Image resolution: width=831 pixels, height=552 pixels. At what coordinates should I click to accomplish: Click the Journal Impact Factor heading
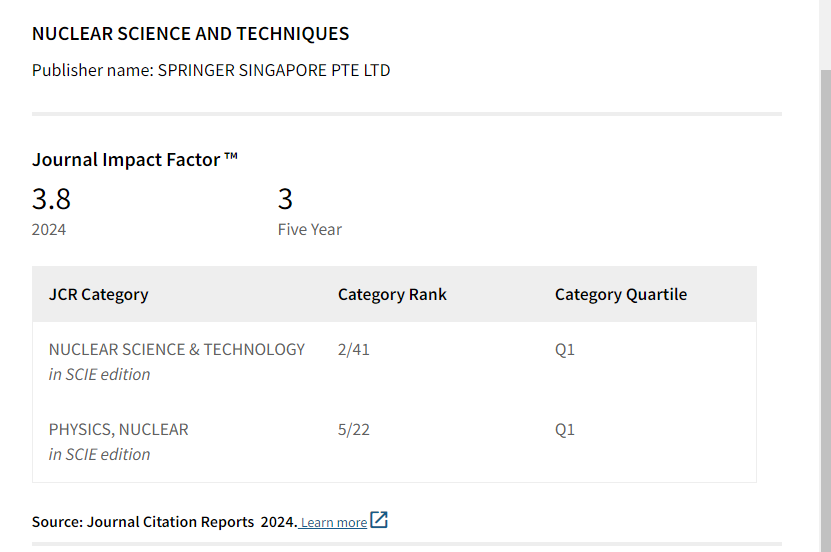135,159
